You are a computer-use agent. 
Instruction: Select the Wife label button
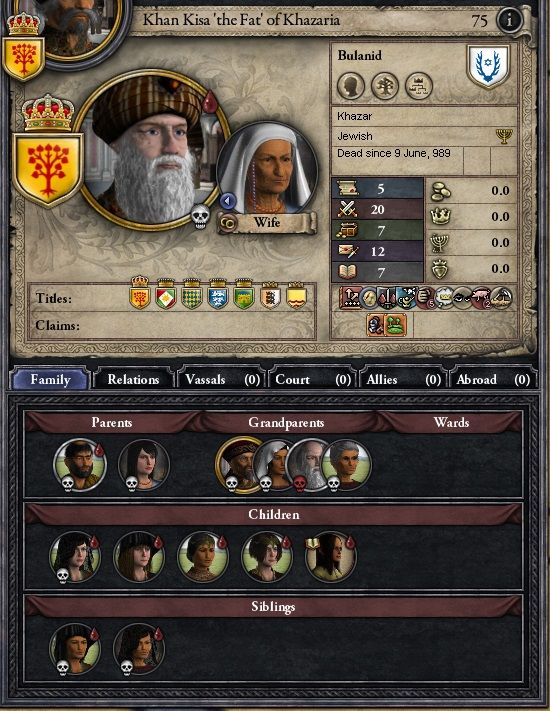[267, 223]
